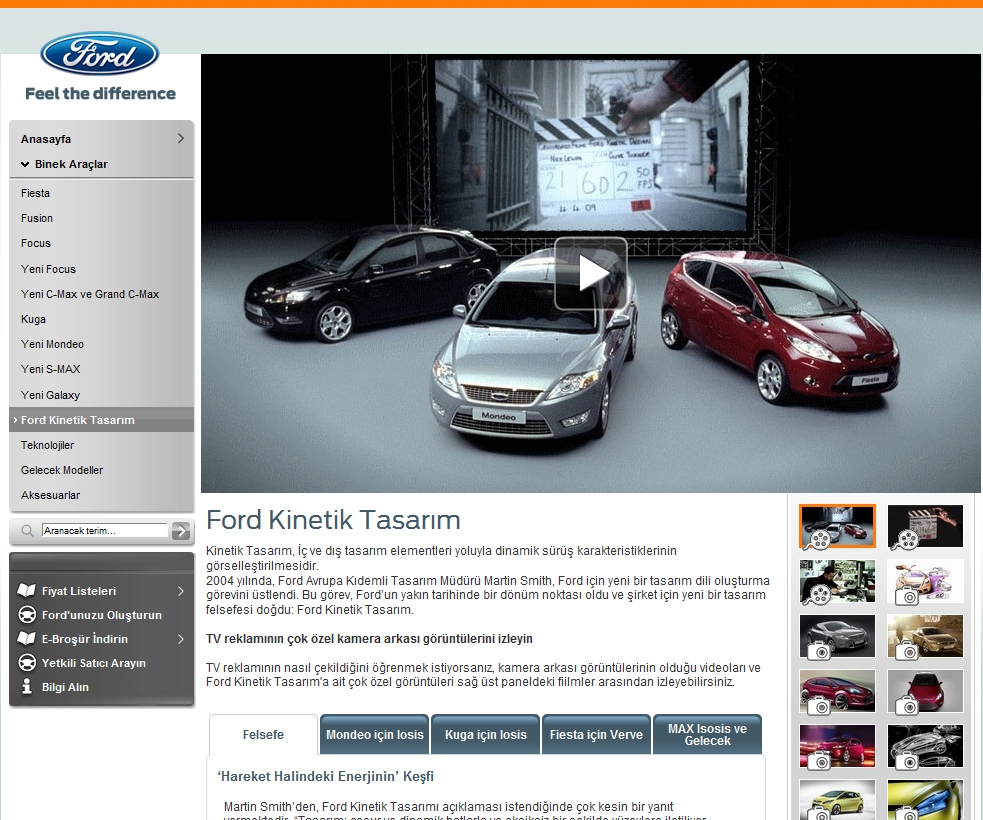The image size is (983, 820).
Task: Open the clapperboard video thumbnail
Action: point(925,526)
